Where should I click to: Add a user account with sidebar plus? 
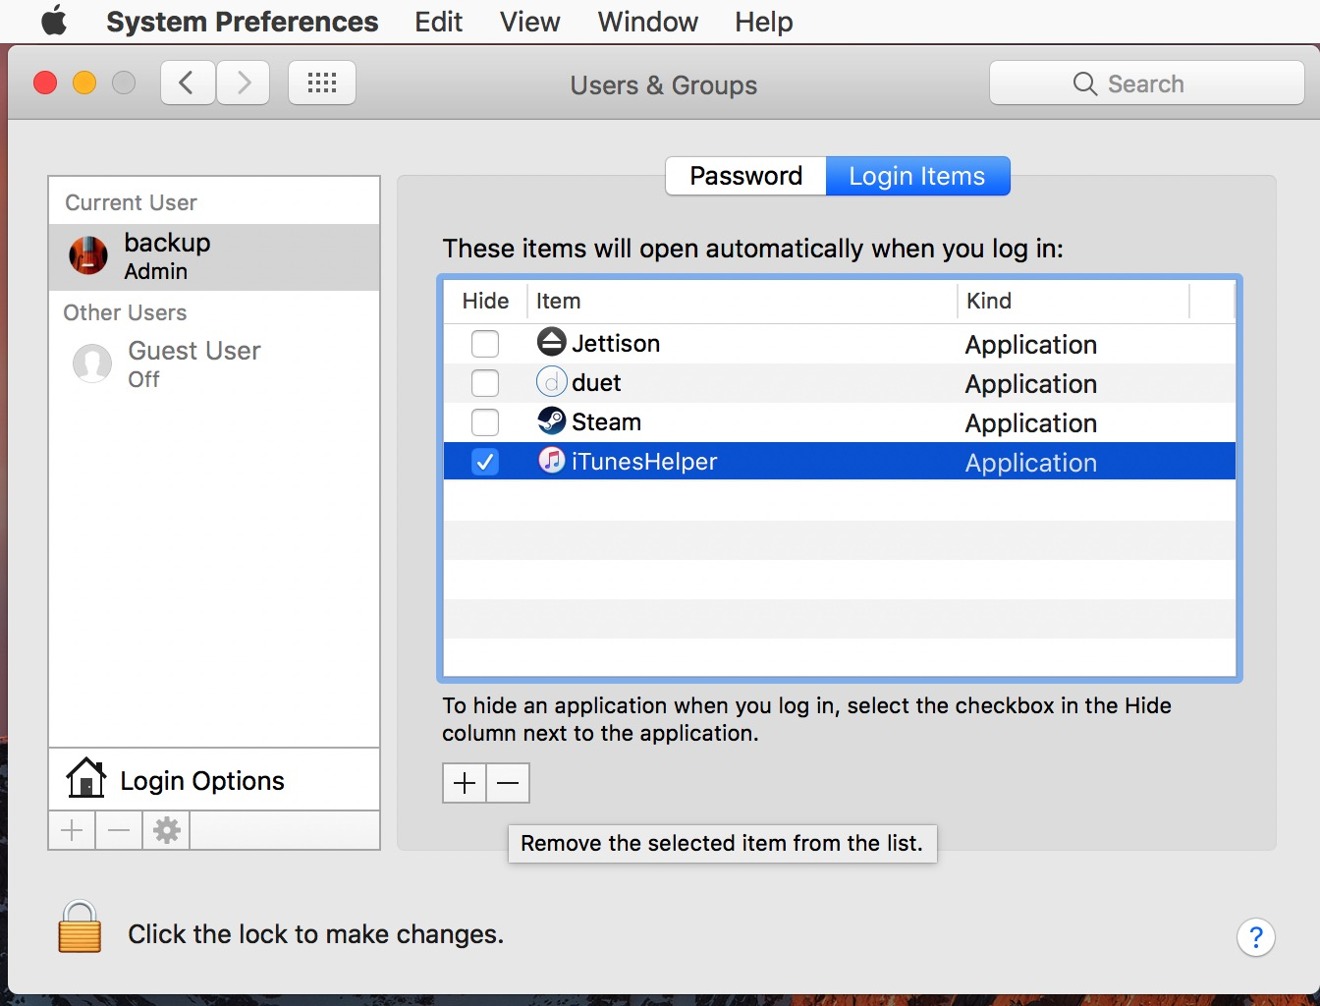[72, 830]
